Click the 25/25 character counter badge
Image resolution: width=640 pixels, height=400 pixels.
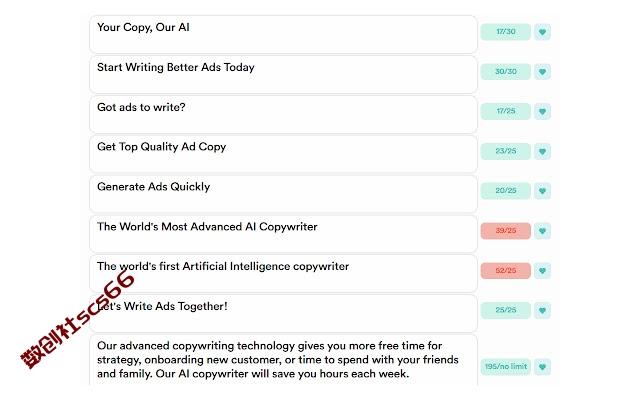[x=506, y=310]
